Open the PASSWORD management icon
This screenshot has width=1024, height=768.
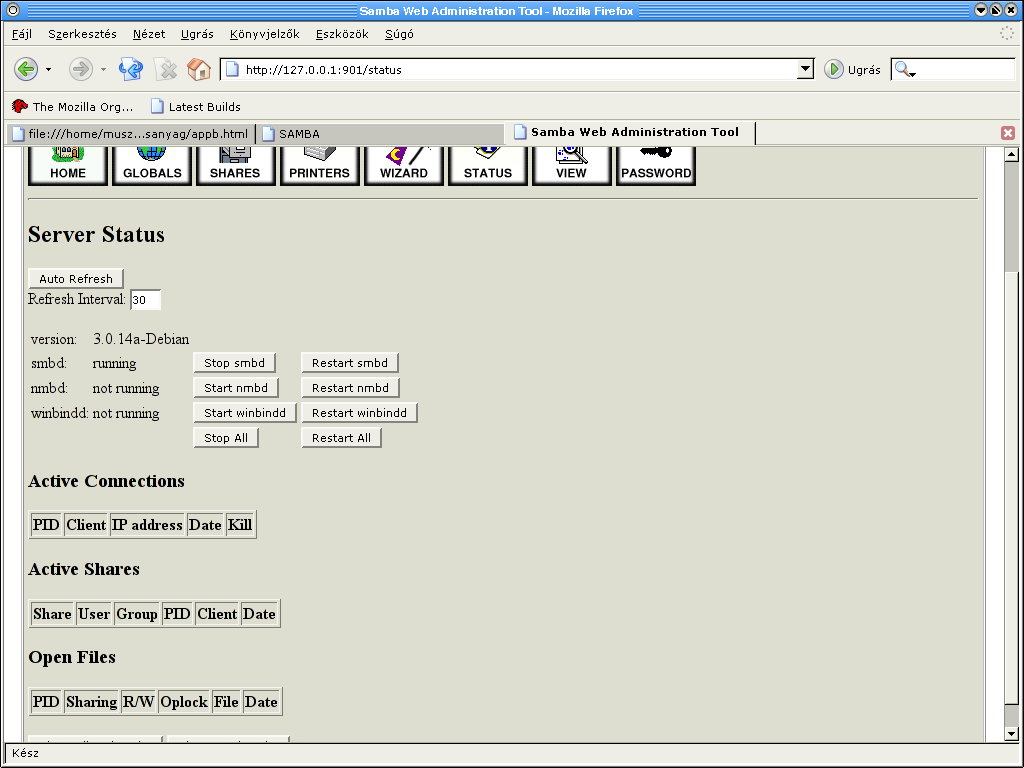[656, 166]
